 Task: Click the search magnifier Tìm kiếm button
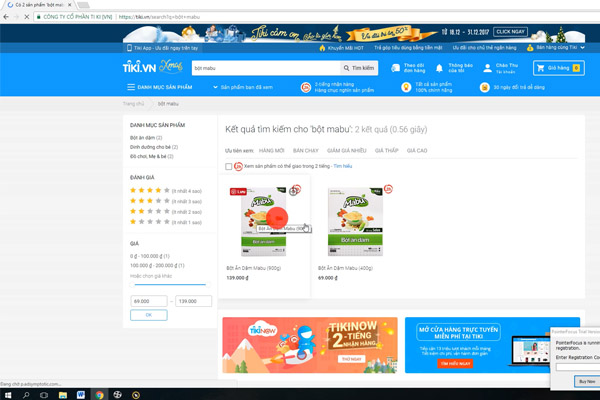[359, 68]
